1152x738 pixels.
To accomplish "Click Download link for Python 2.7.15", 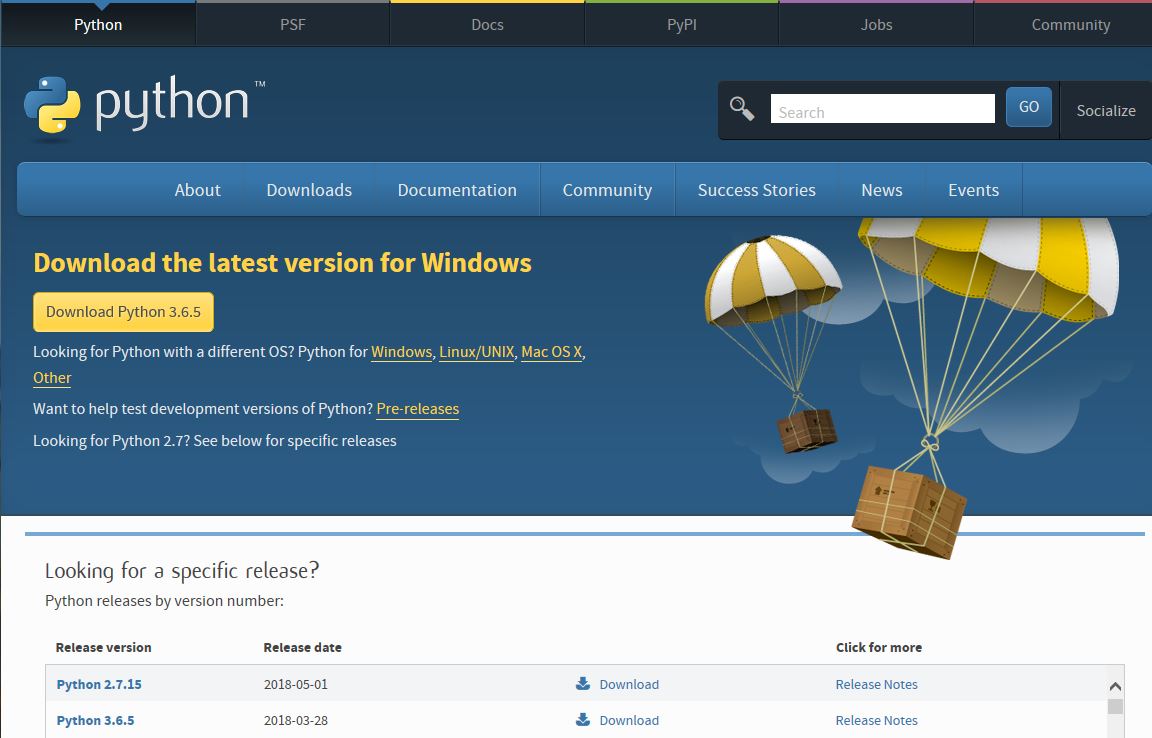I will tap(629, 684).
